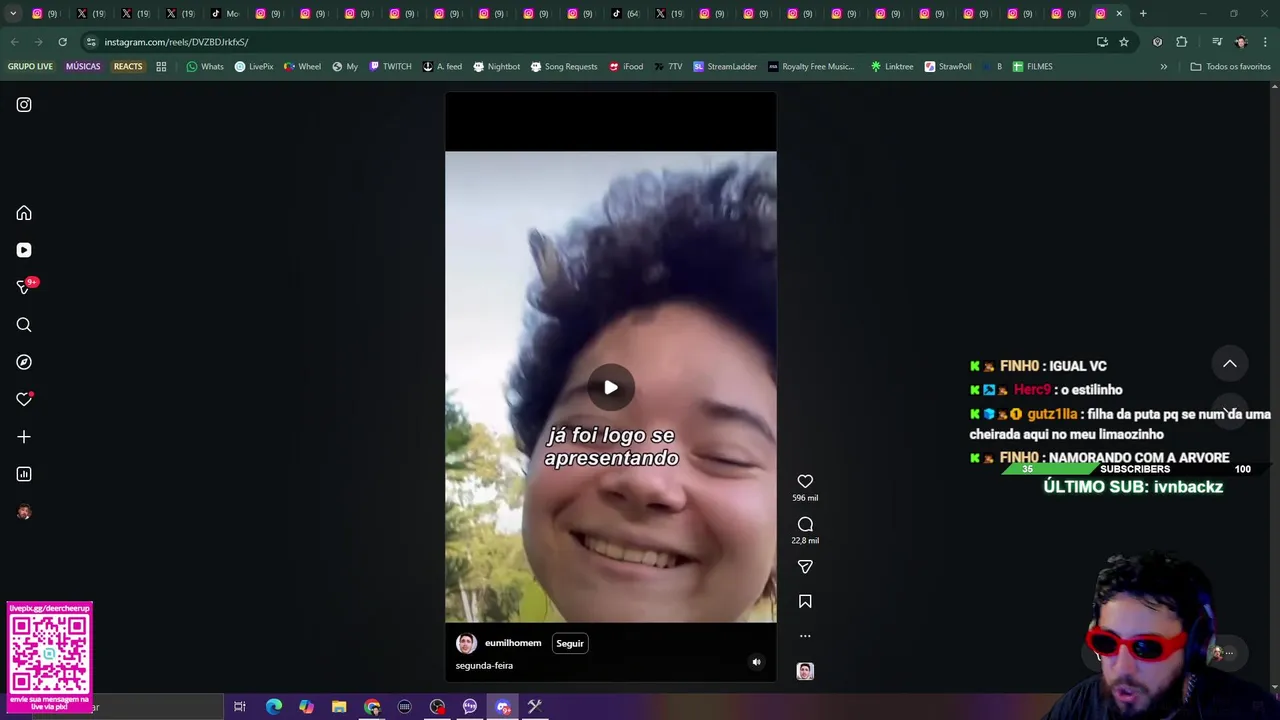The image size is (1280, 720).
Task: Open the StrawPoll bookmark
Action: pos(948,67)
